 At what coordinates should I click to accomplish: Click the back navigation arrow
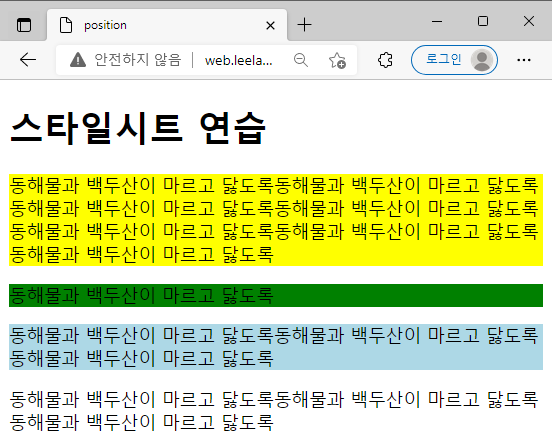(x=28, y=60)
